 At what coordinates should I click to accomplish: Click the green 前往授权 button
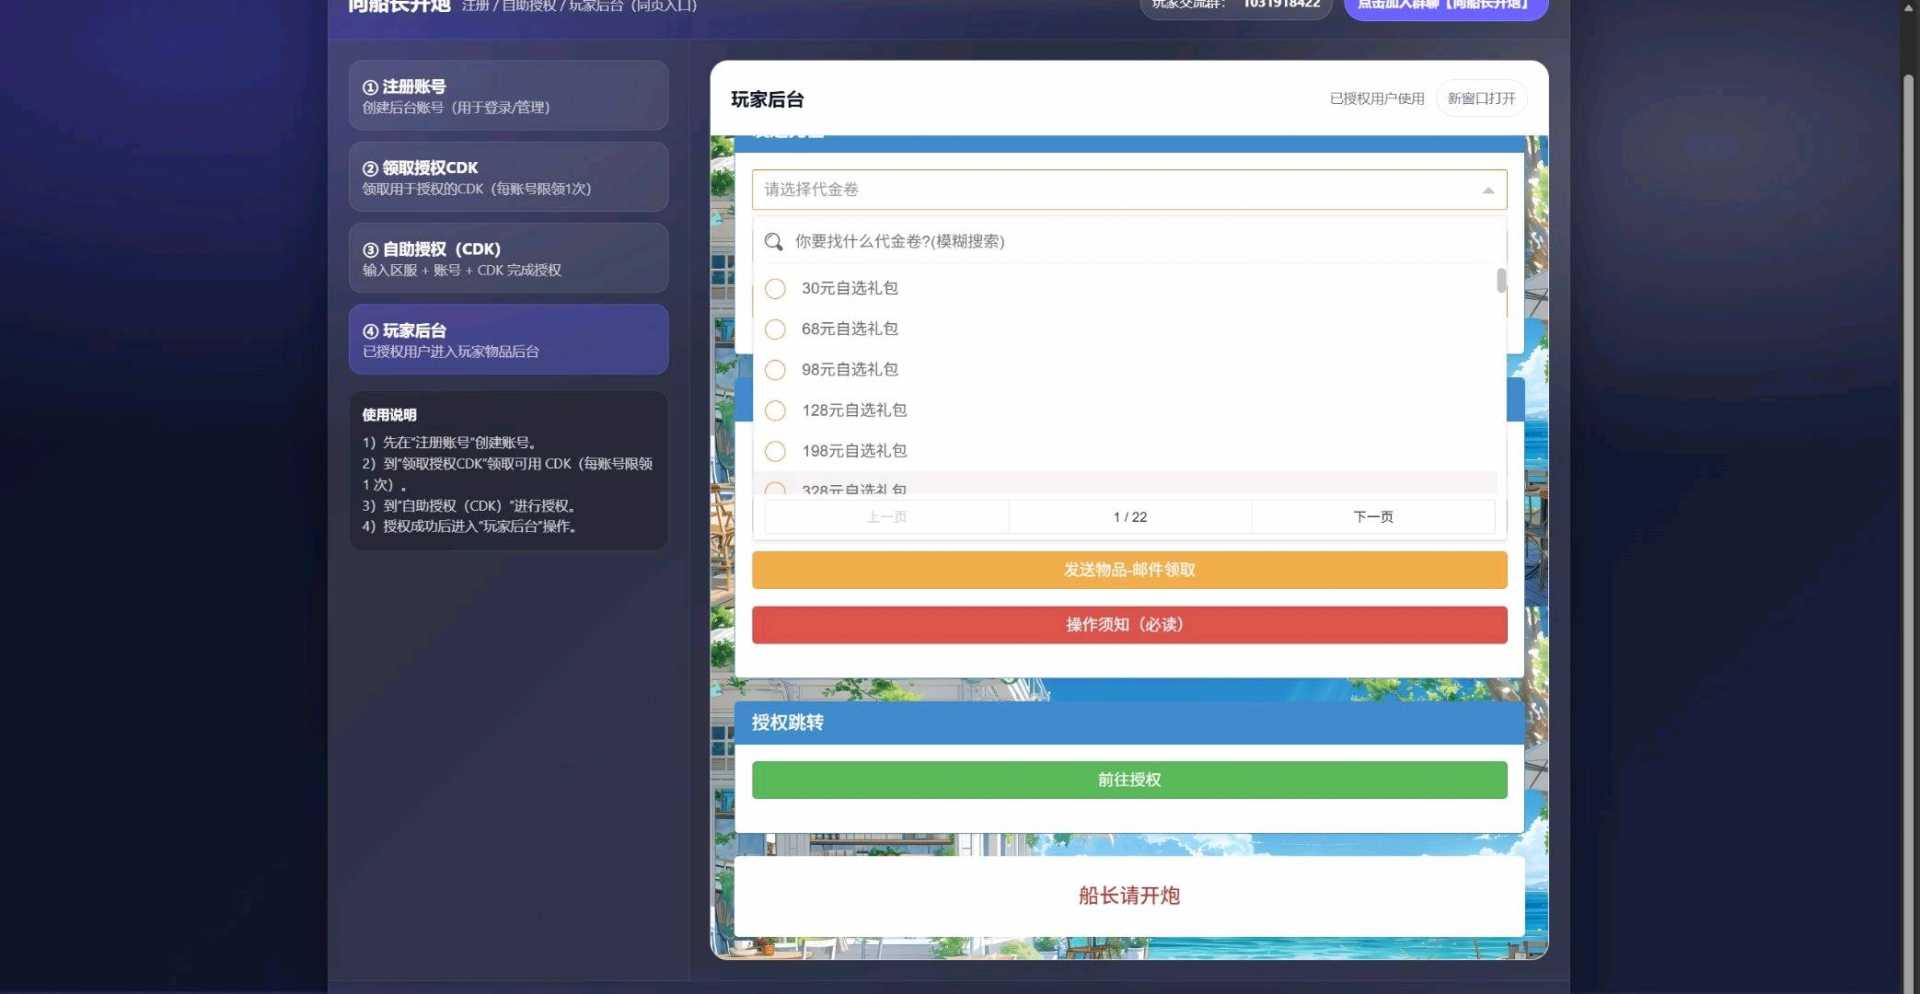point(1128,780)
